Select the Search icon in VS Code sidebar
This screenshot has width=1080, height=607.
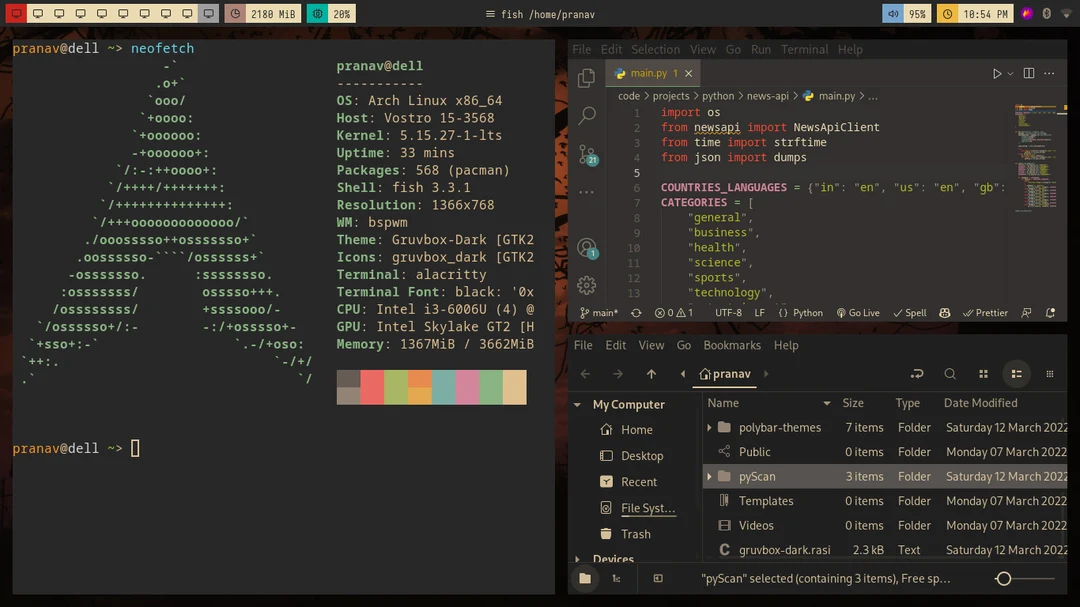coord(586,115)
